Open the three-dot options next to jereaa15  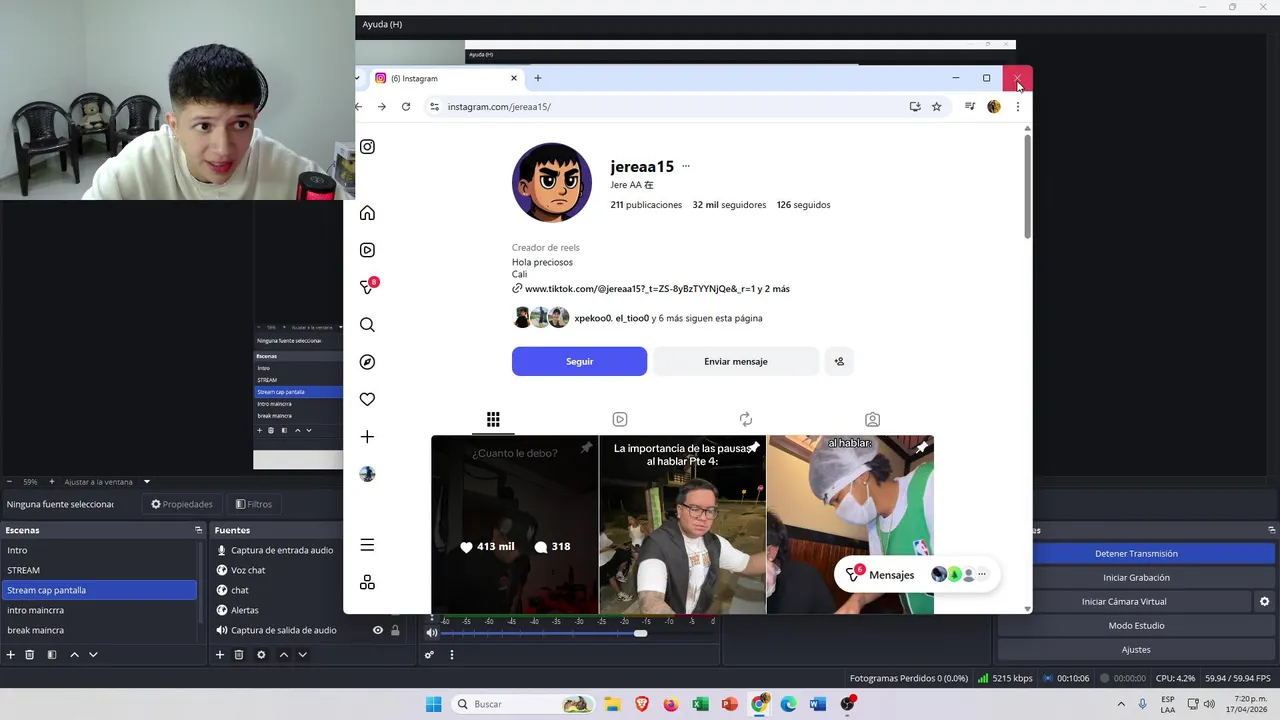click(x=685, y=167)
